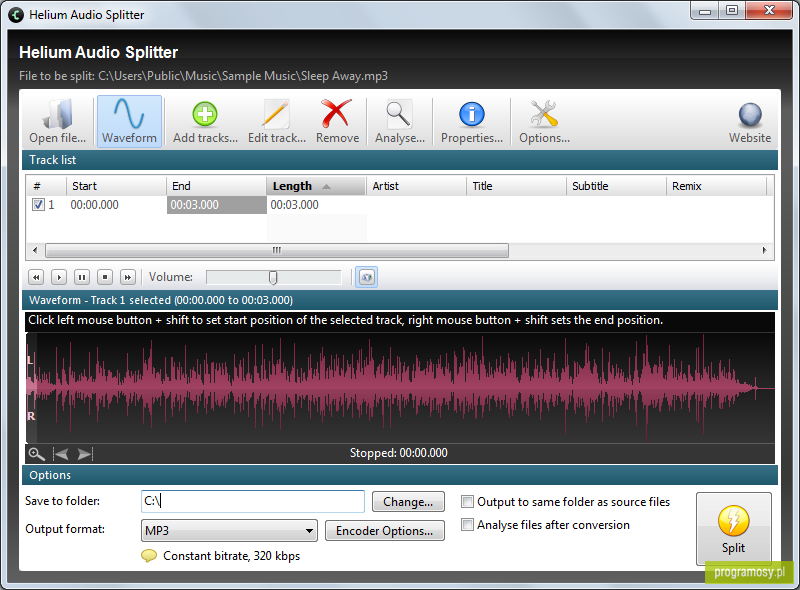Sort by the End column header
Screen dimensions: 800x590
click(x=216, y=186)
